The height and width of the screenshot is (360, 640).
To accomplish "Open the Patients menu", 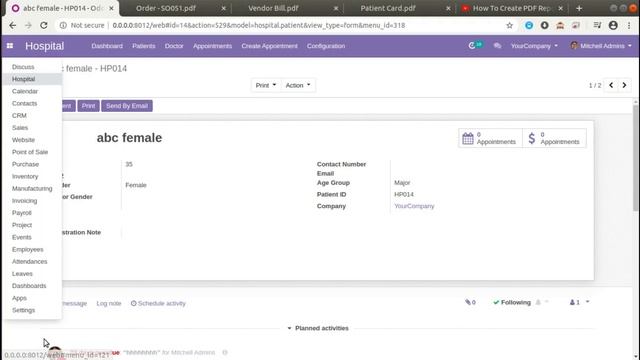I will point(144,46).
